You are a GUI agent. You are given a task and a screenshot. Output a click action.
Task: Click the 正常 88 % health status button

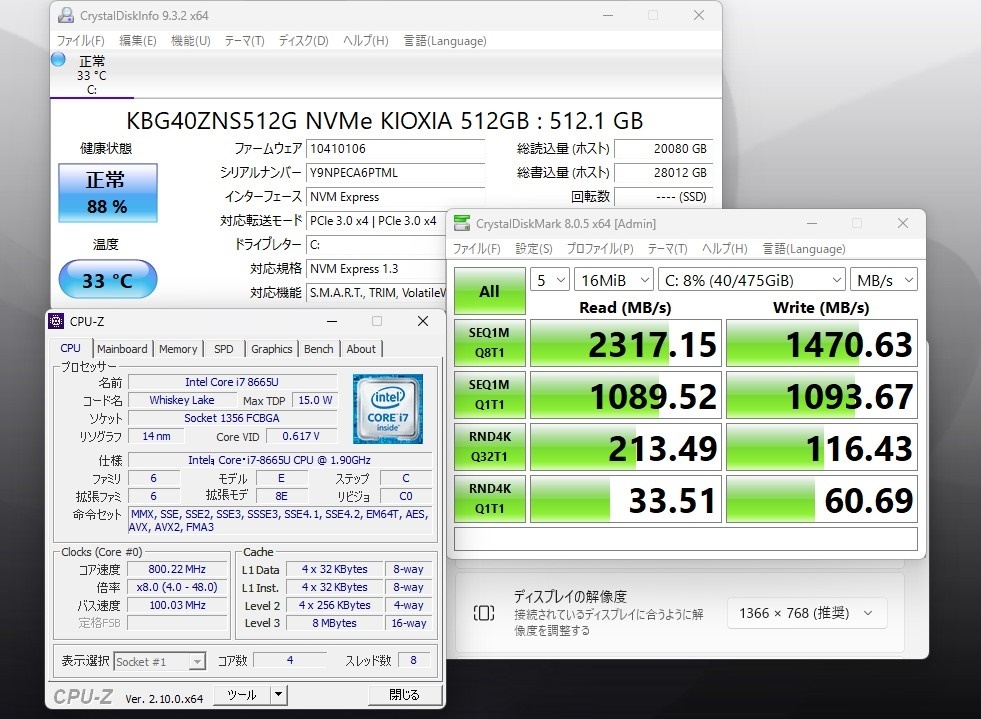(x=108, y=193)
